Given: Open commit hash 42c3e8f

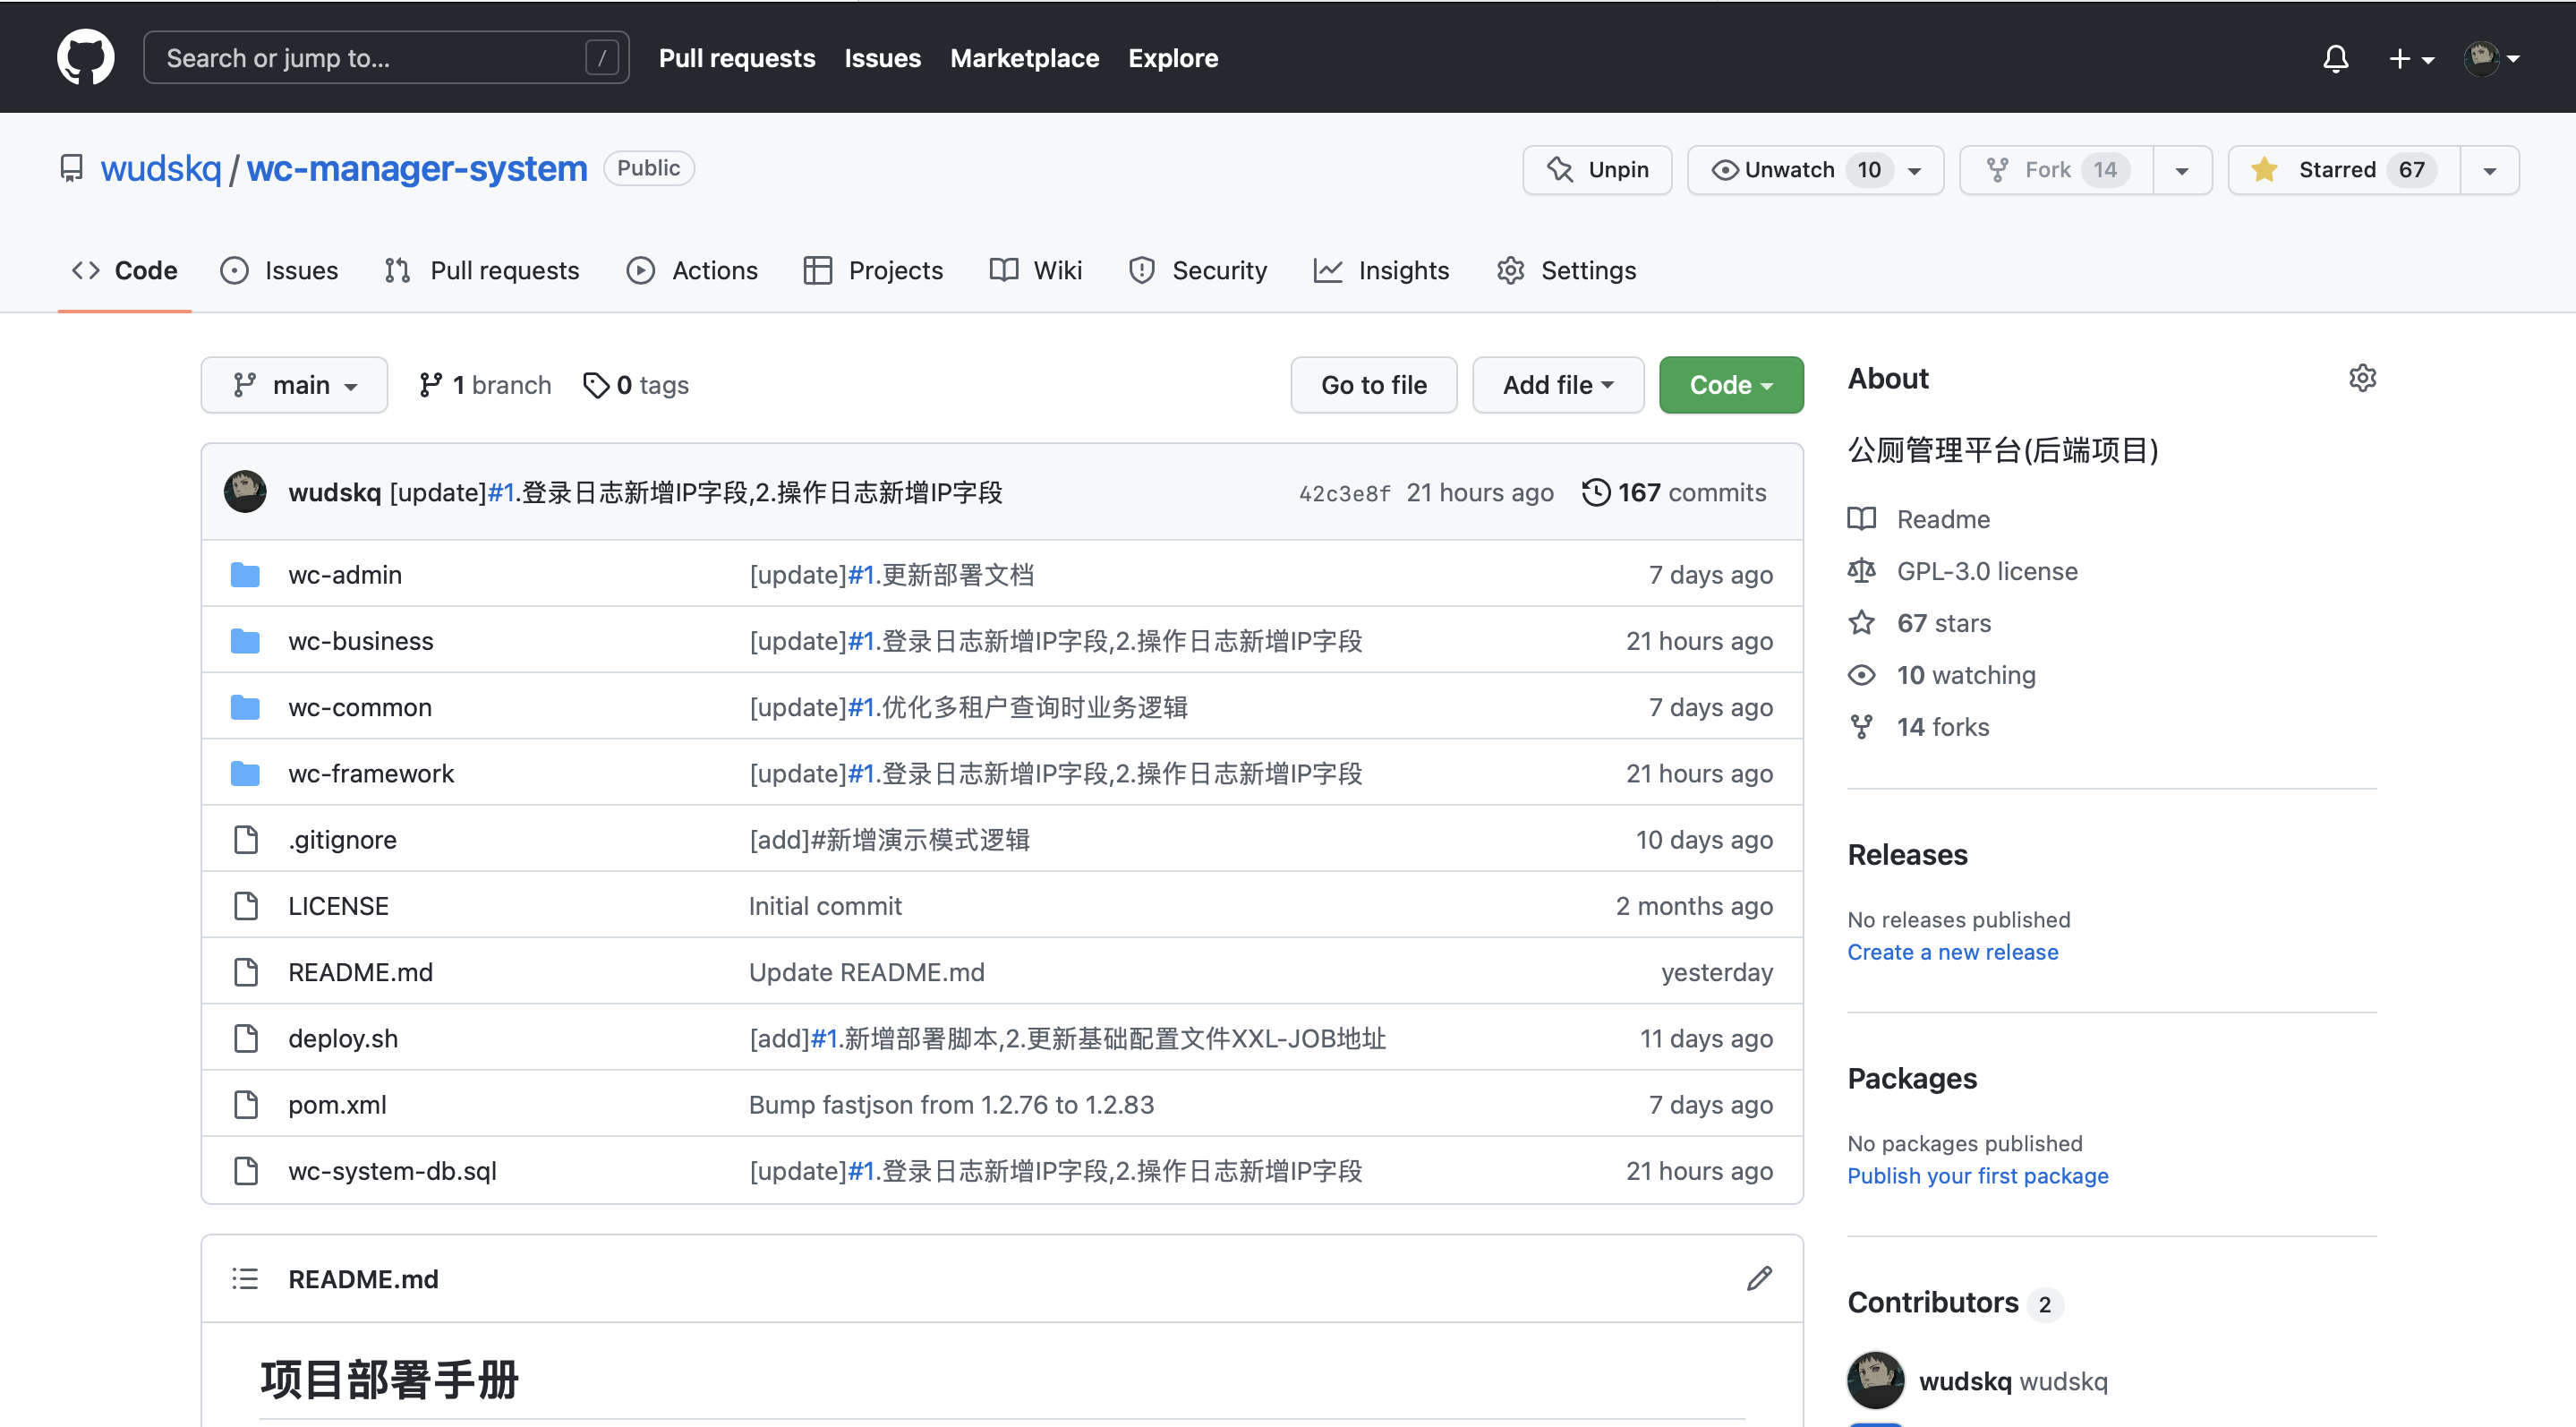Looking at the screenshot, I should tap(1344, 493).
